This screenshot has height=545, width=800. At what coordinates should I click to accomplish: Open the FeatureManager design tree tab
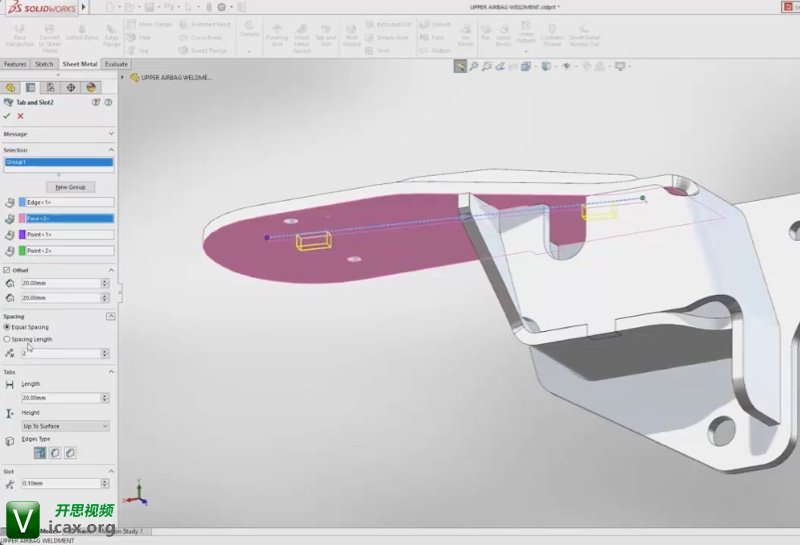coord(11,88)
